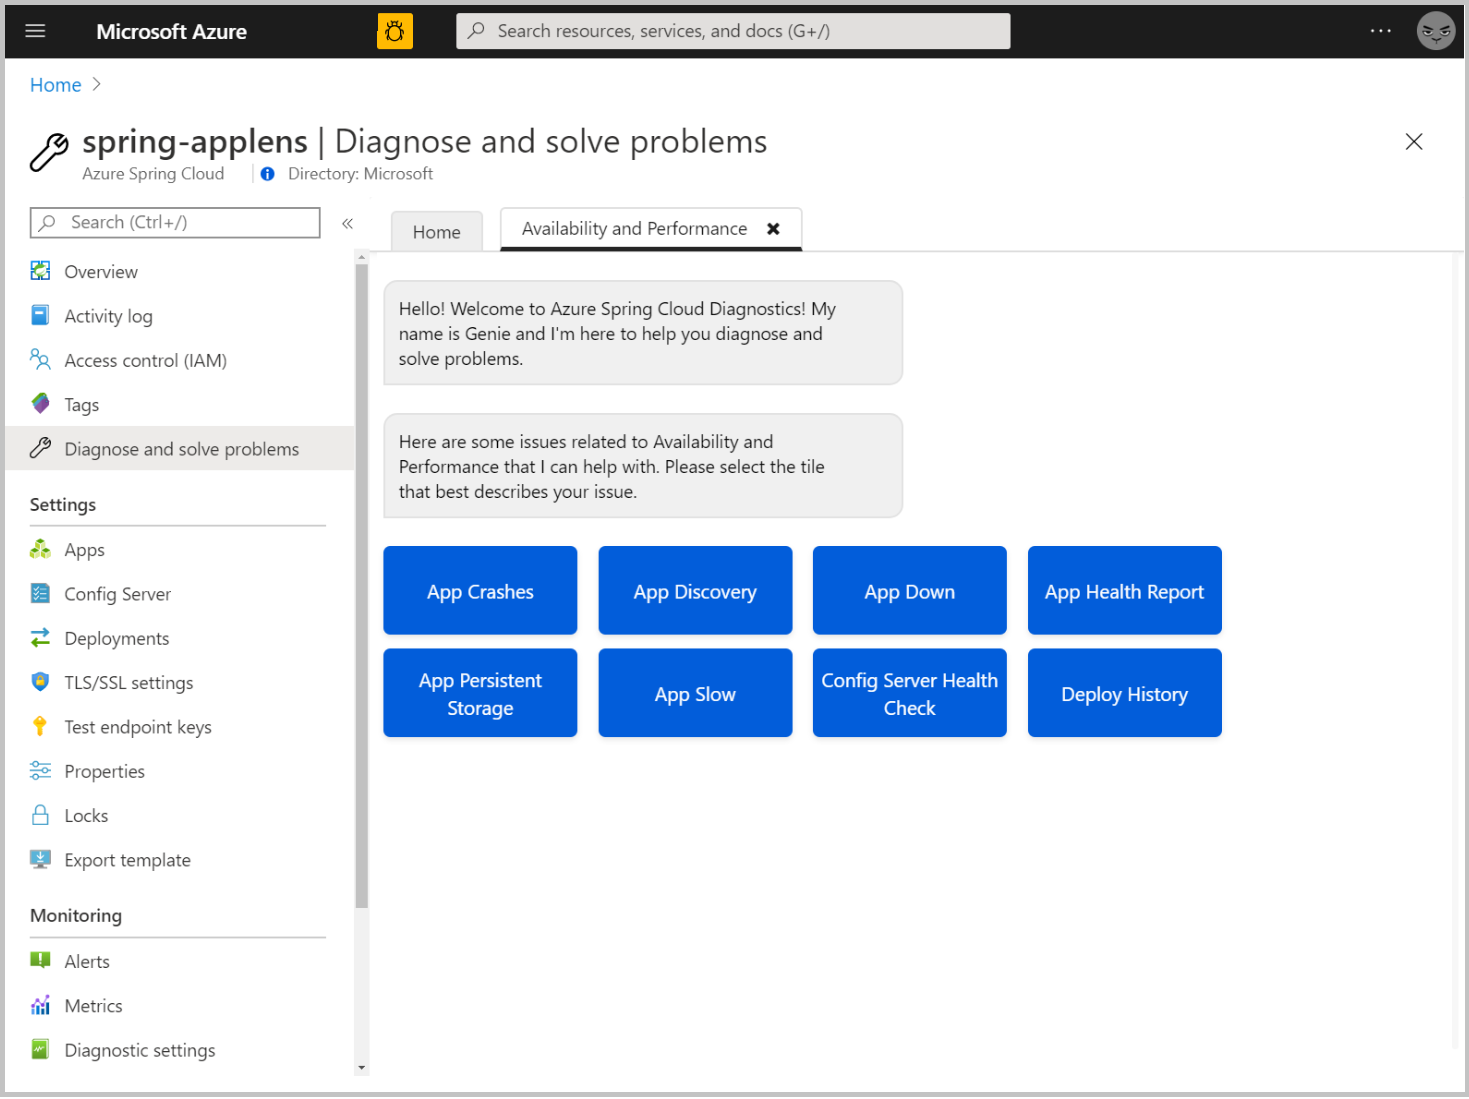Open the user account avatar
Screen dimensions: 1469x1099
tap(1436, 31)
